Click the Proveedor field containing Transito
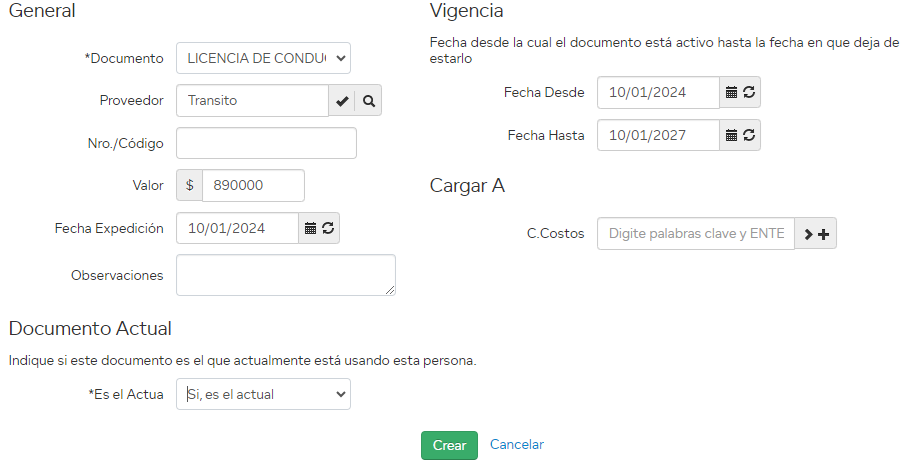The width and height of the screenshot is (913, 471). tap(252, 101)
